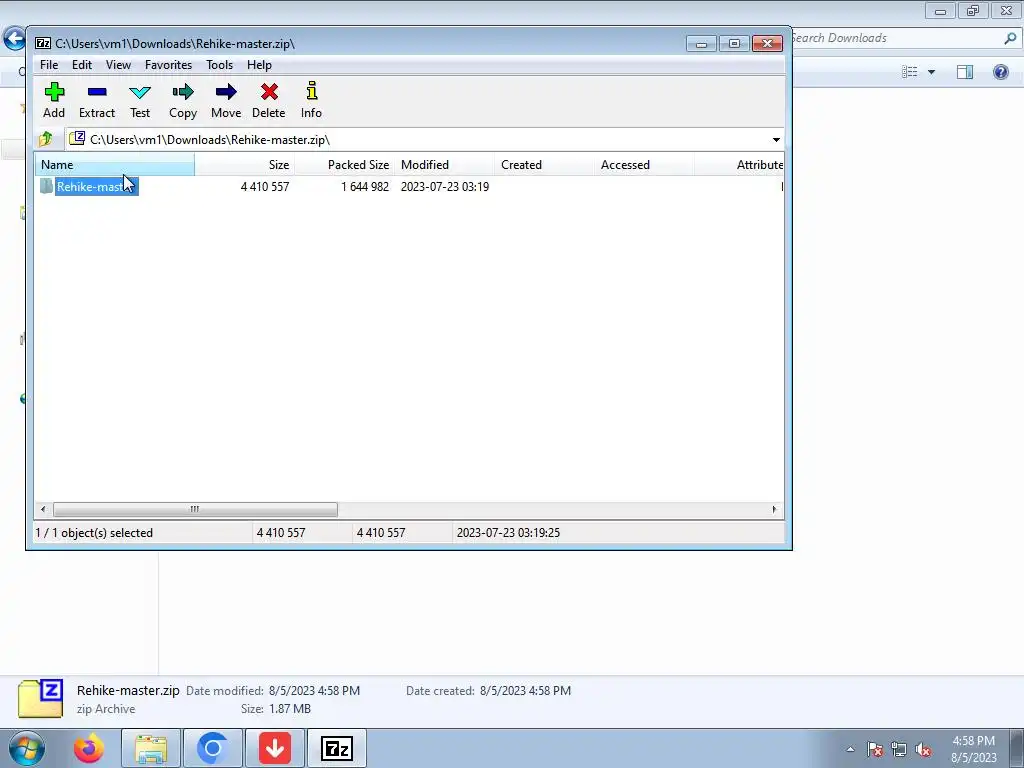The image size is (1024, 768).
Task: Go up one folder level icon
Action: coord(46,139)
